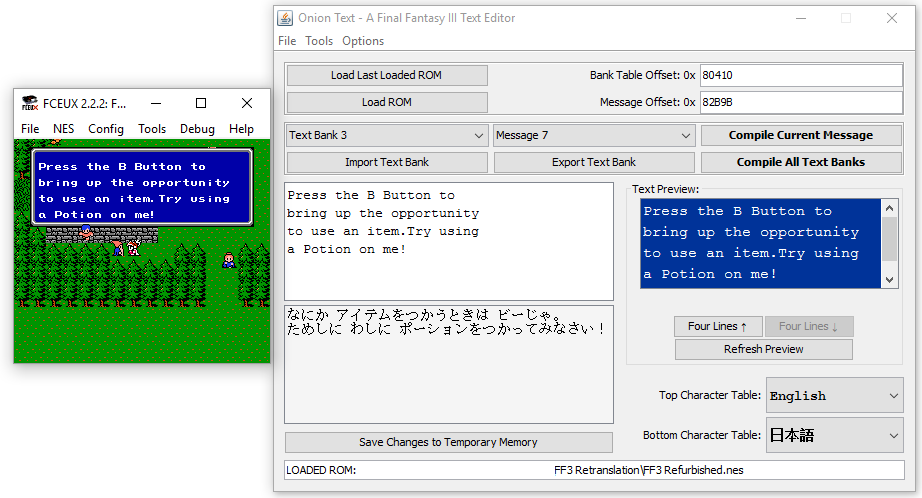Screen dimensions: 922x498
Task: Open the Debug menu in FCEUX
Action: [x=197, y=129]
